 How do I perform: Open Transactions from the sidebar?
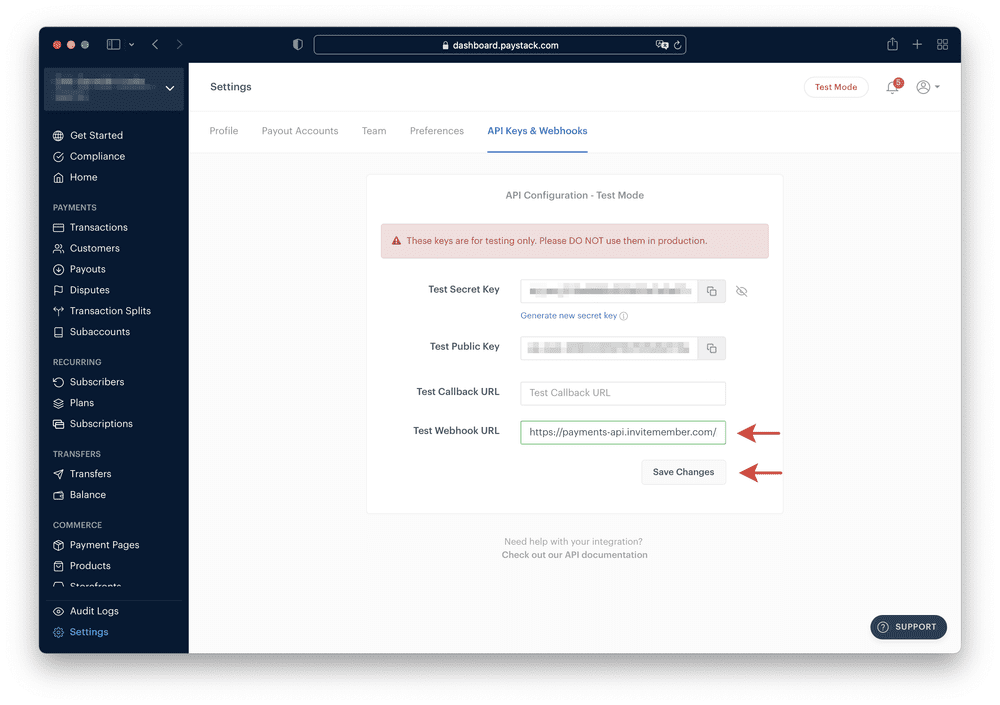coord(94,227)
